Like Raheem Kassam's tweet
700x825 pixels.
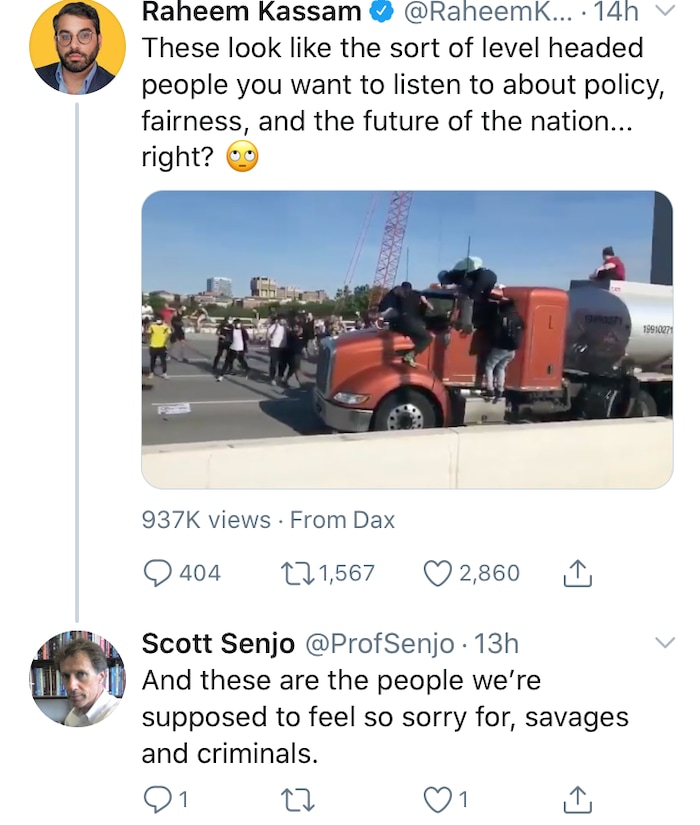pyautogui.click(x=438, y=573)
